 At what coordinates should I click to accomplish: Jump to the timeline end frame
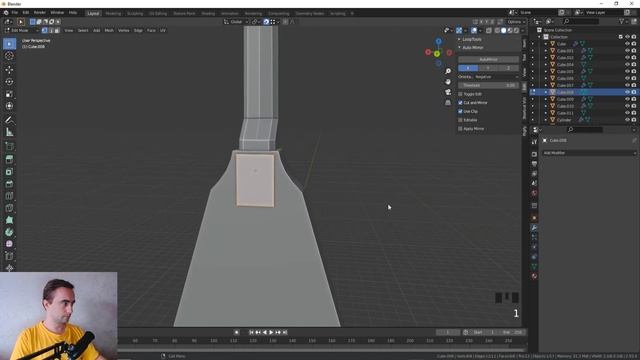tap(285, 332)
